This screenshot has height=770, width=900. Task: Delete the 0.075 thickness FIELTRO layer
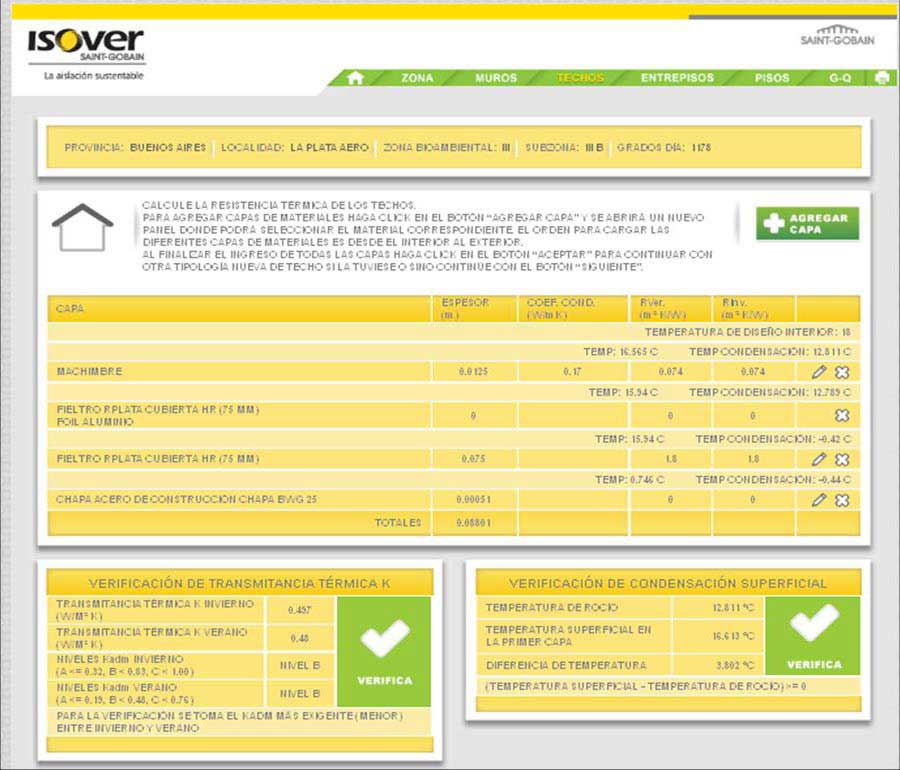click(842, 459)
